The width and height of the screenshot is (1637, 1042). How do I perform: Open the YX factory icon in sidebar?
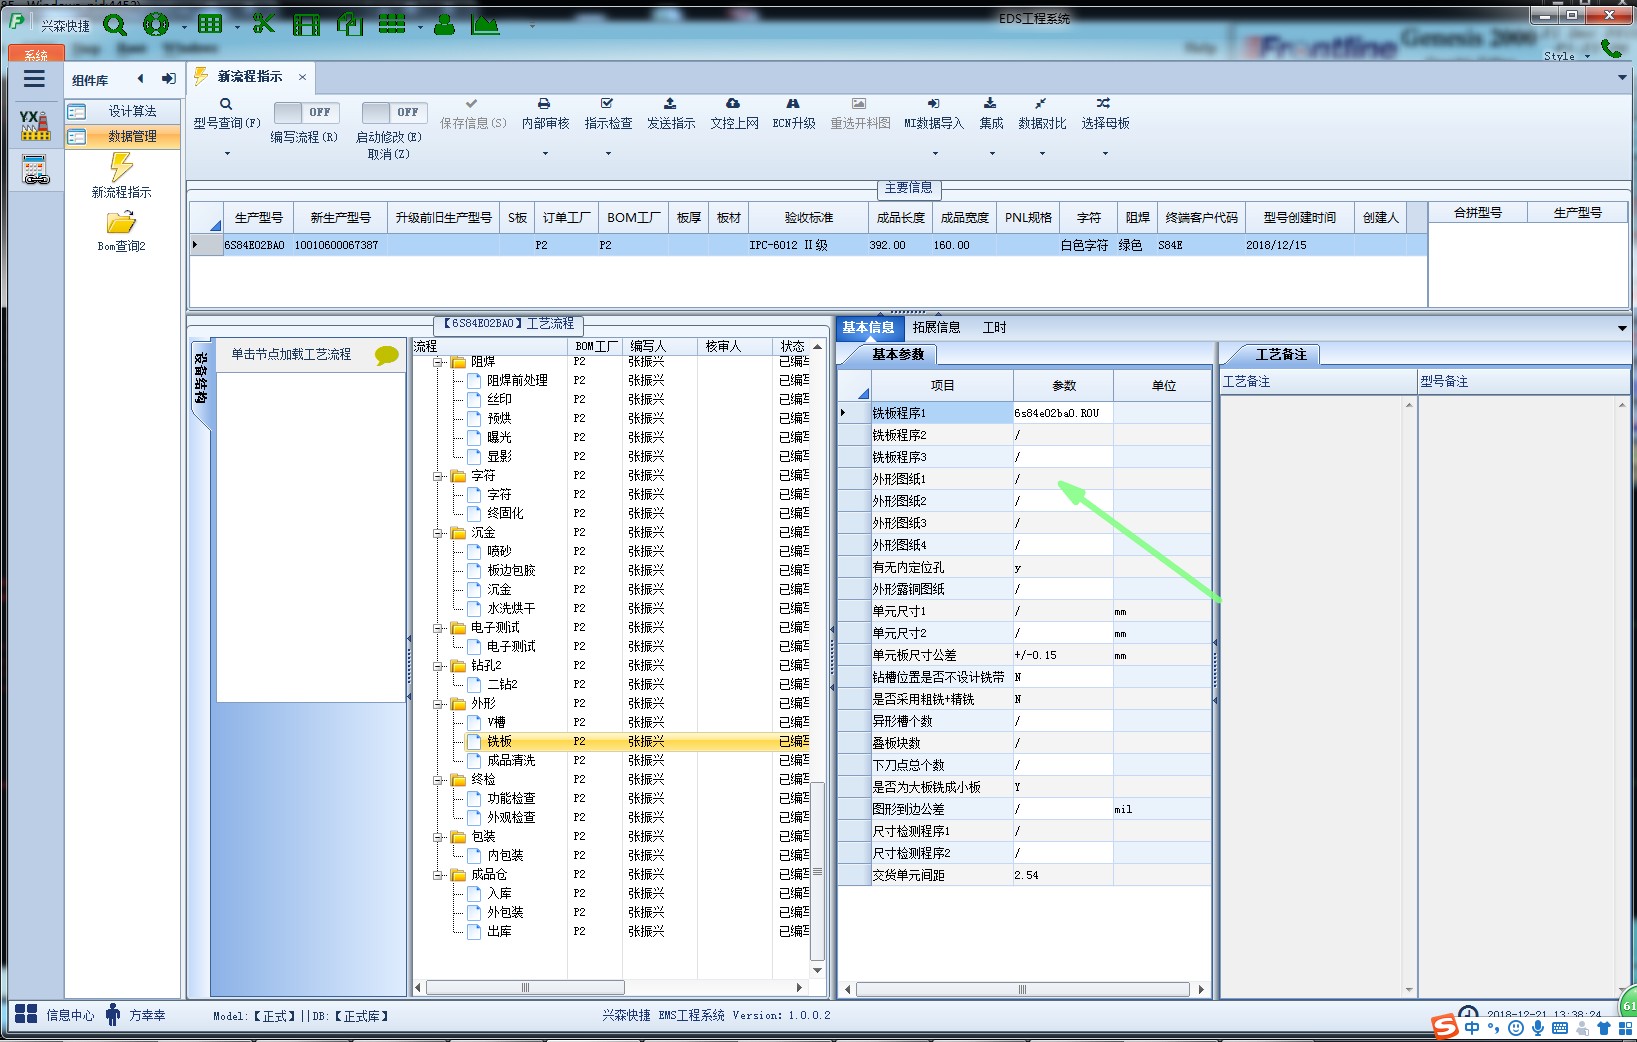34,125
